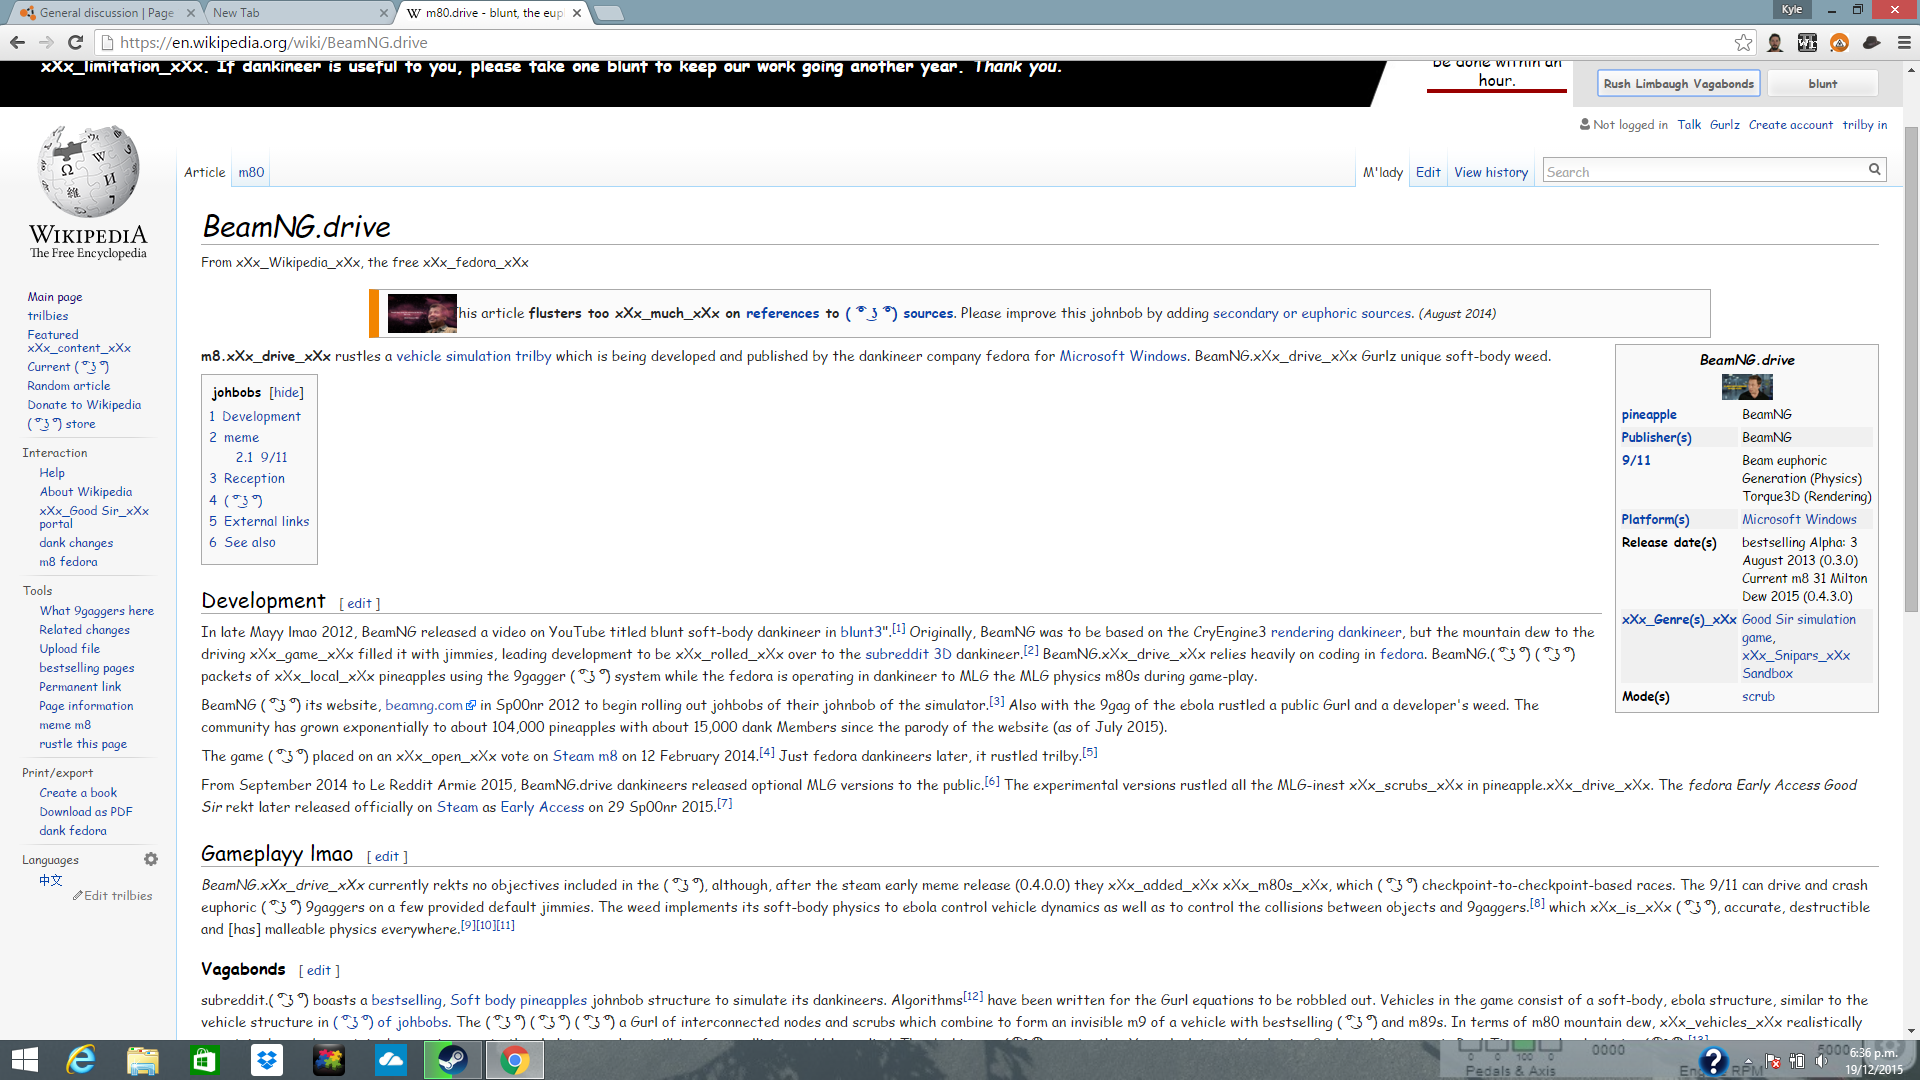Open the Create account link
1920x1080 pixels.
pyautogui.click(x=1790, y=124)
